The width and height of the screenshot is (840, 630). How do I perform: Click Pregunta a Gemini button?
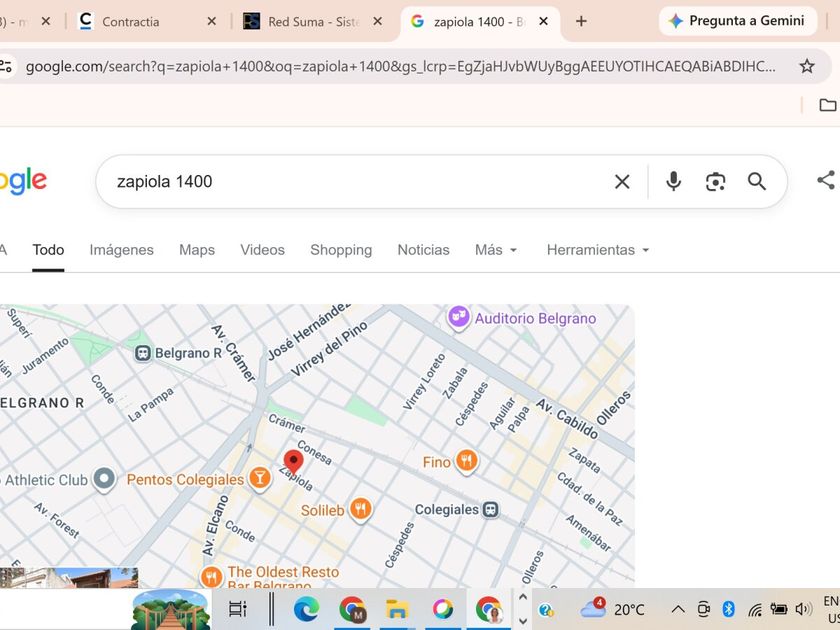737,21
